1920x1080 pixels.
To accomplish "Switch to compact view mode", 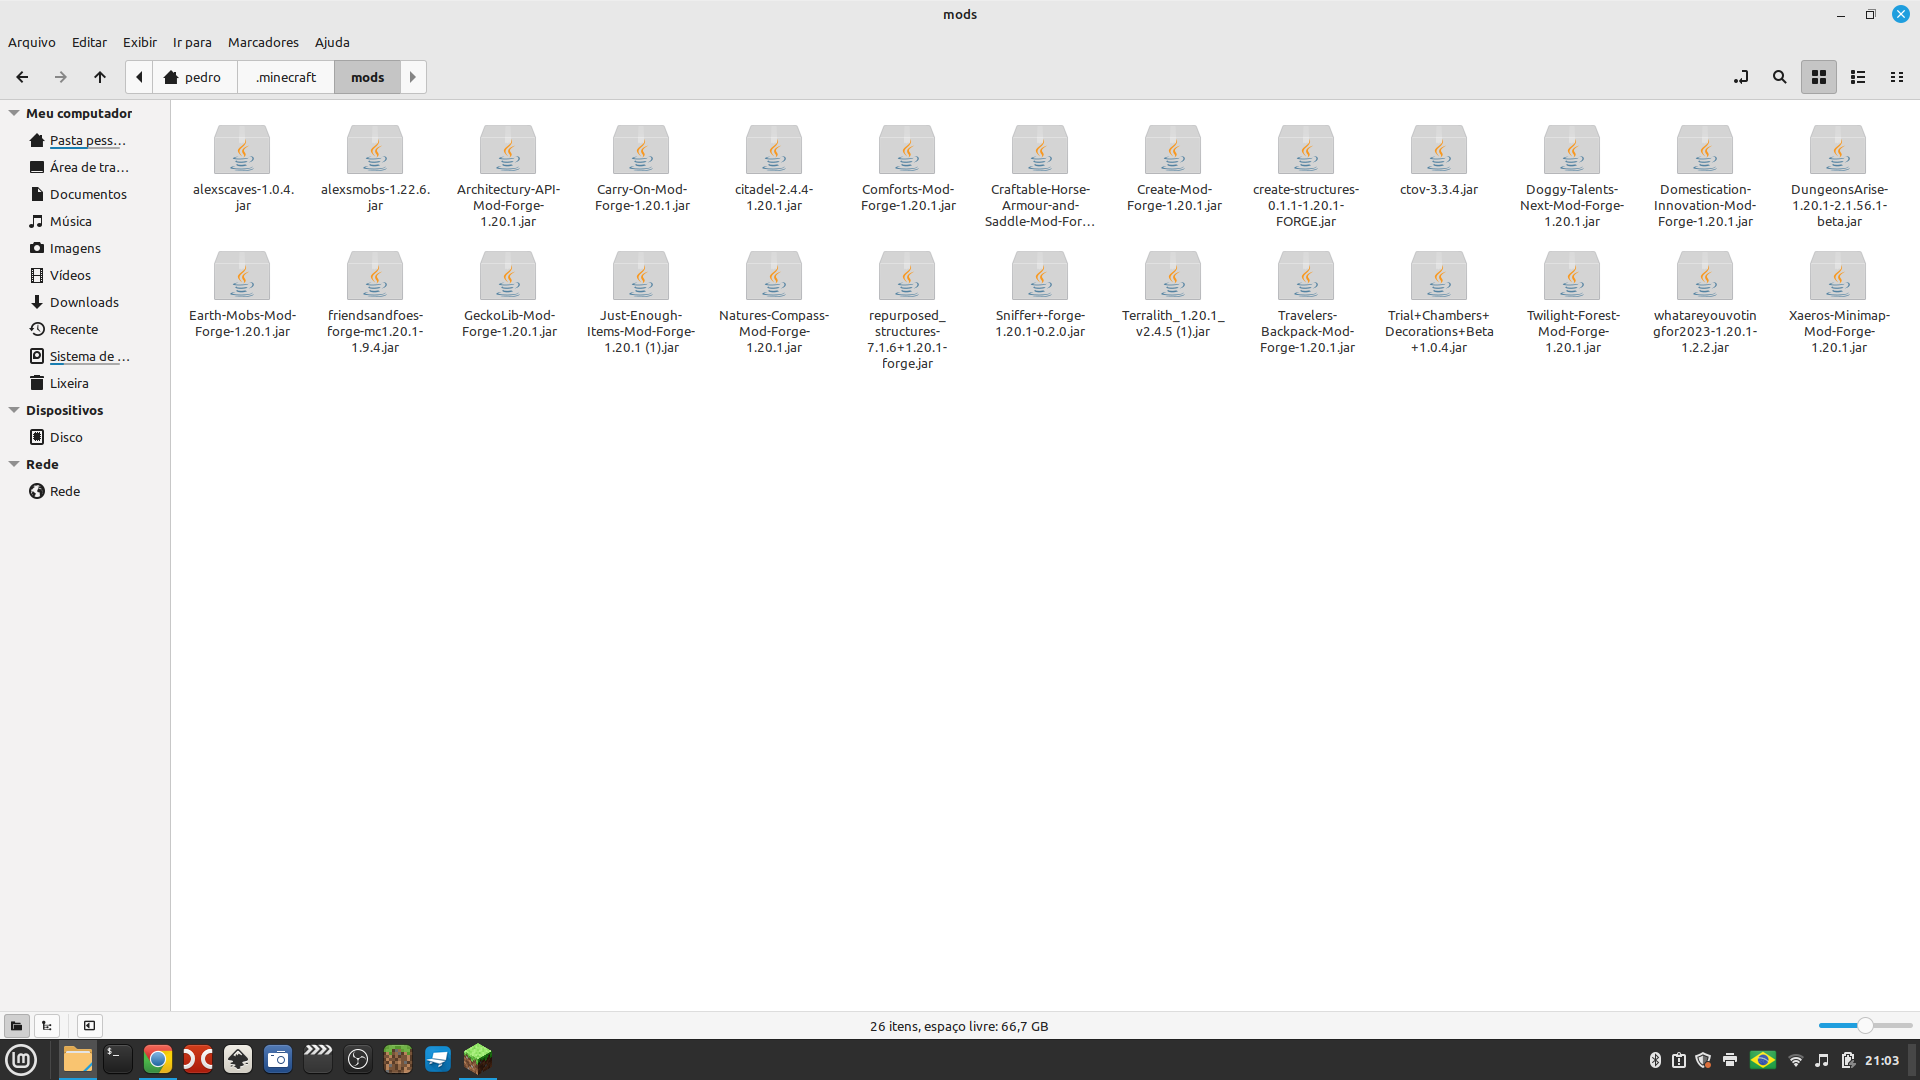I will point(1897,77).
